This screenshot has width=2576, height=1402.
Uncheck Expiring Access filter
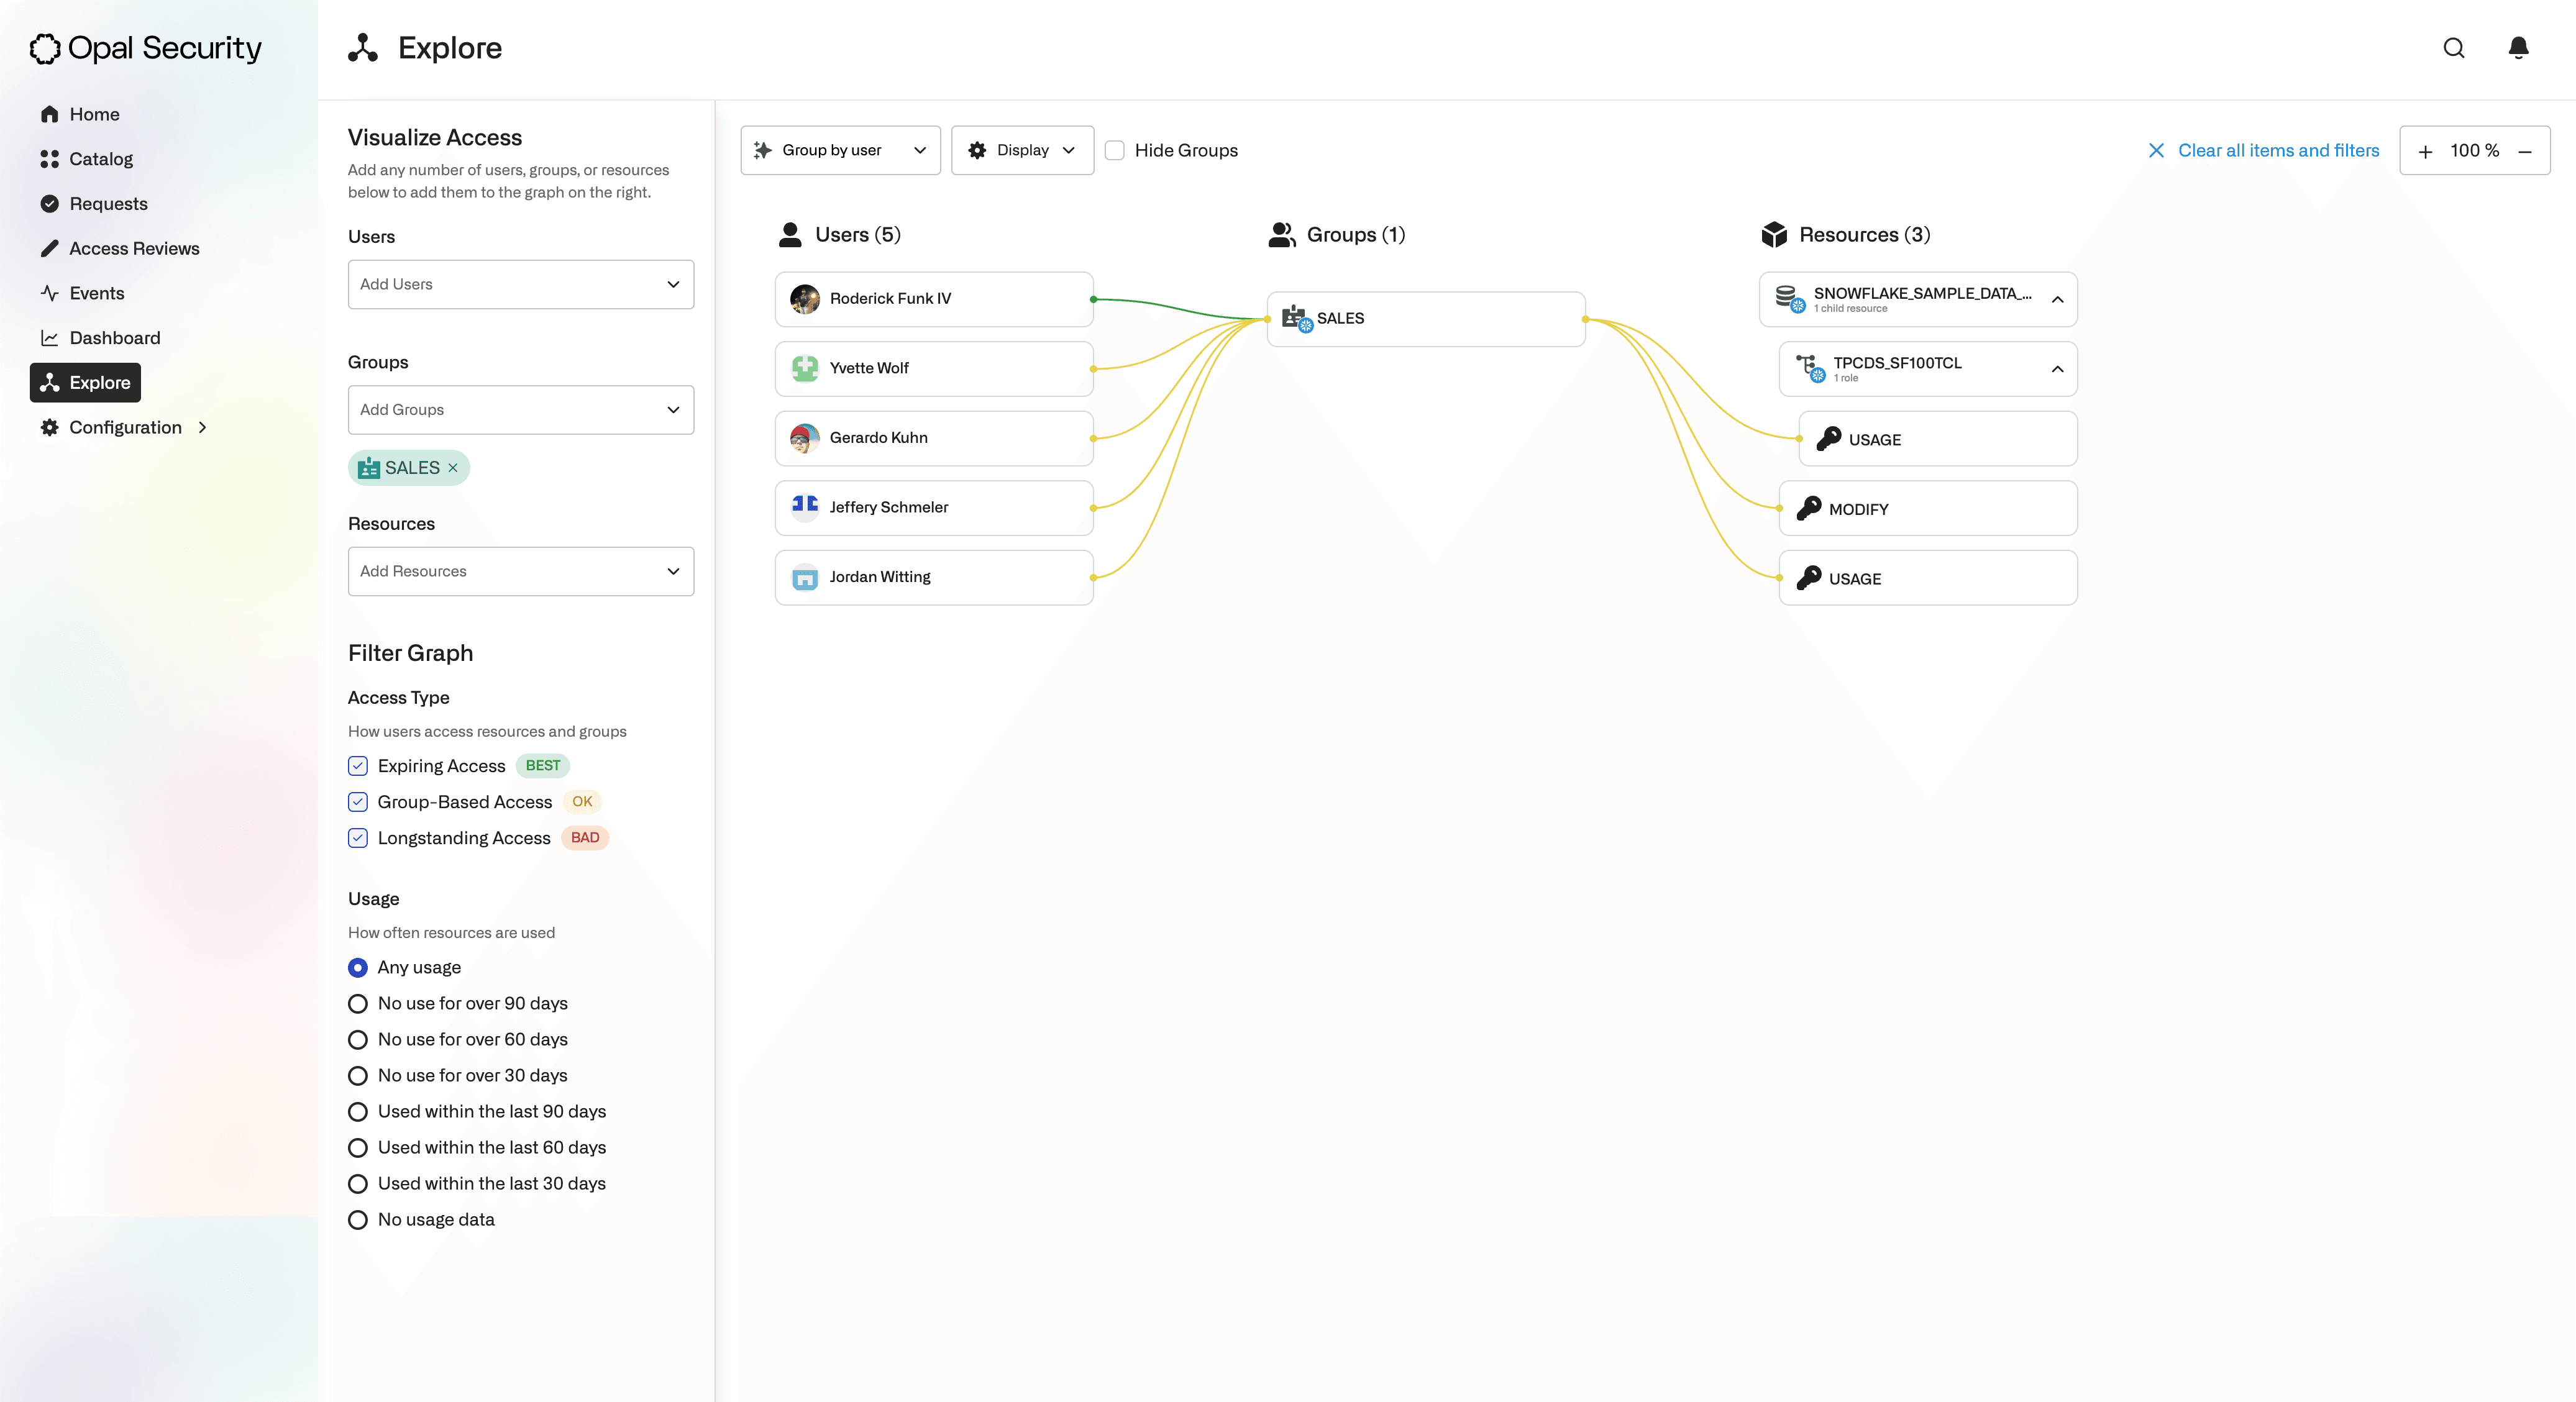pos(358,766)
